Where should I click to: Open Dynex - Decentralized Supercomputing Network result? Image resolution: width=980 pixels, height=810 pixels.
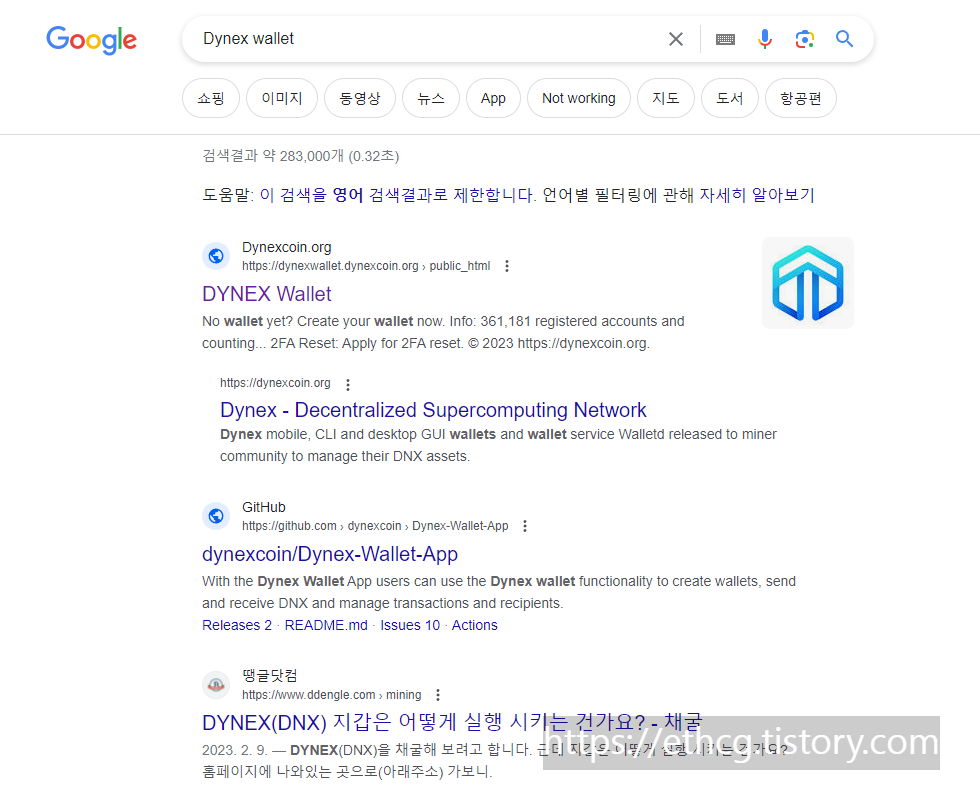[x=433, y=410]
